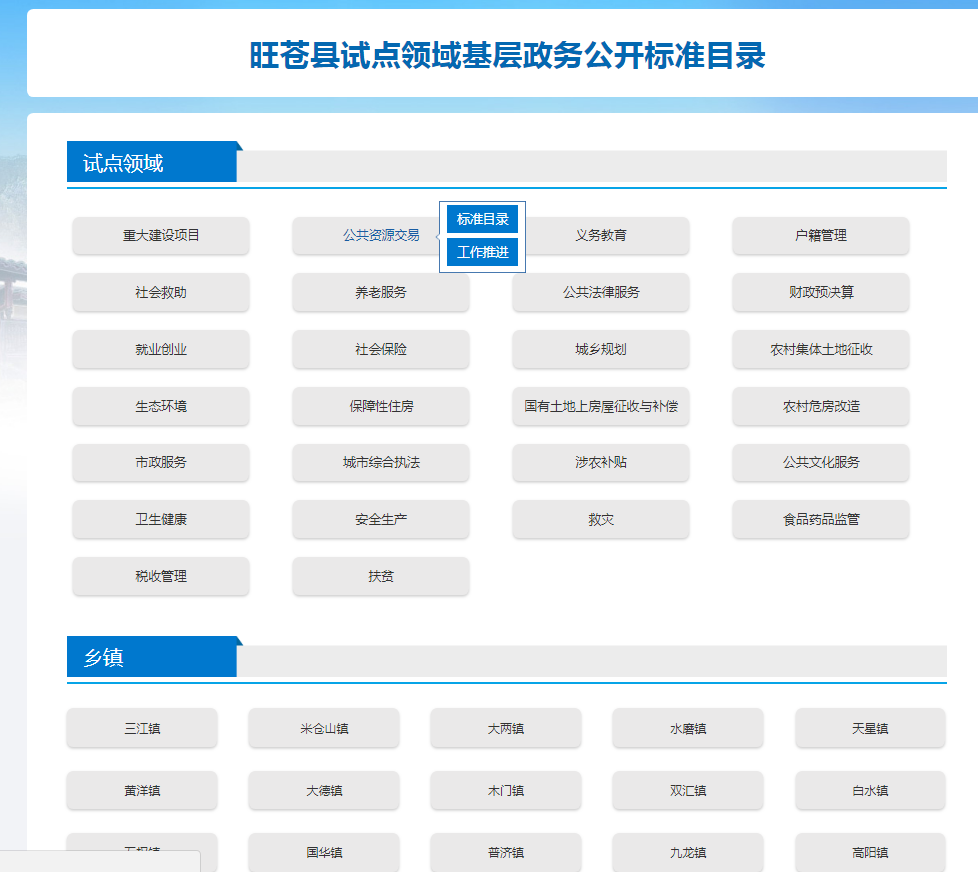
Task: Click 标准目录 in the popup menu
Action: [482, 219]
